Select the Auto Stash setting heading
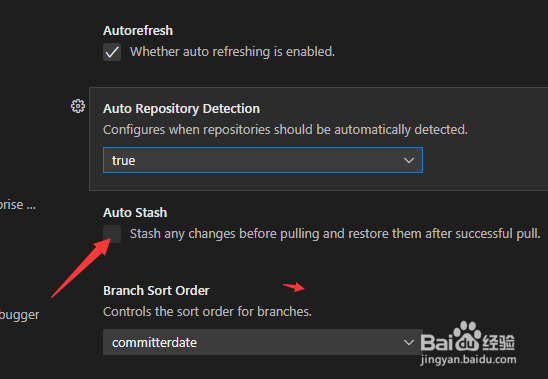 [135, 213]
